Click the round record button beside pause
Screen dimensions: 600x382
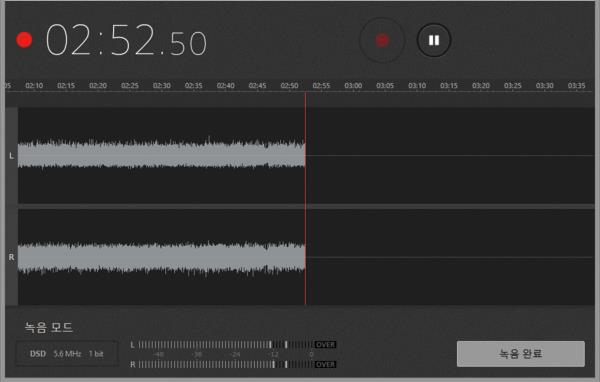382,40
